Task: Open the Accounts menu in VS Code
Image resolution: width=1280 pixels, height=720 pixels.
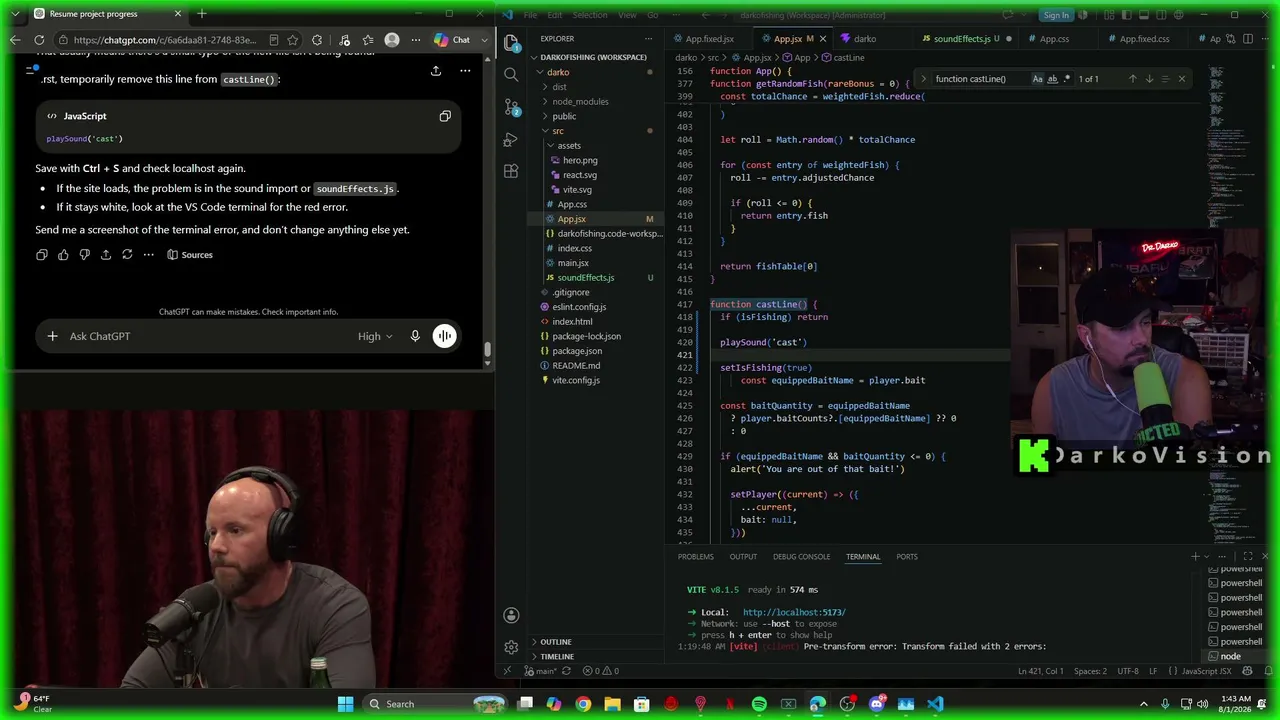Action: [x=511, y=615]
